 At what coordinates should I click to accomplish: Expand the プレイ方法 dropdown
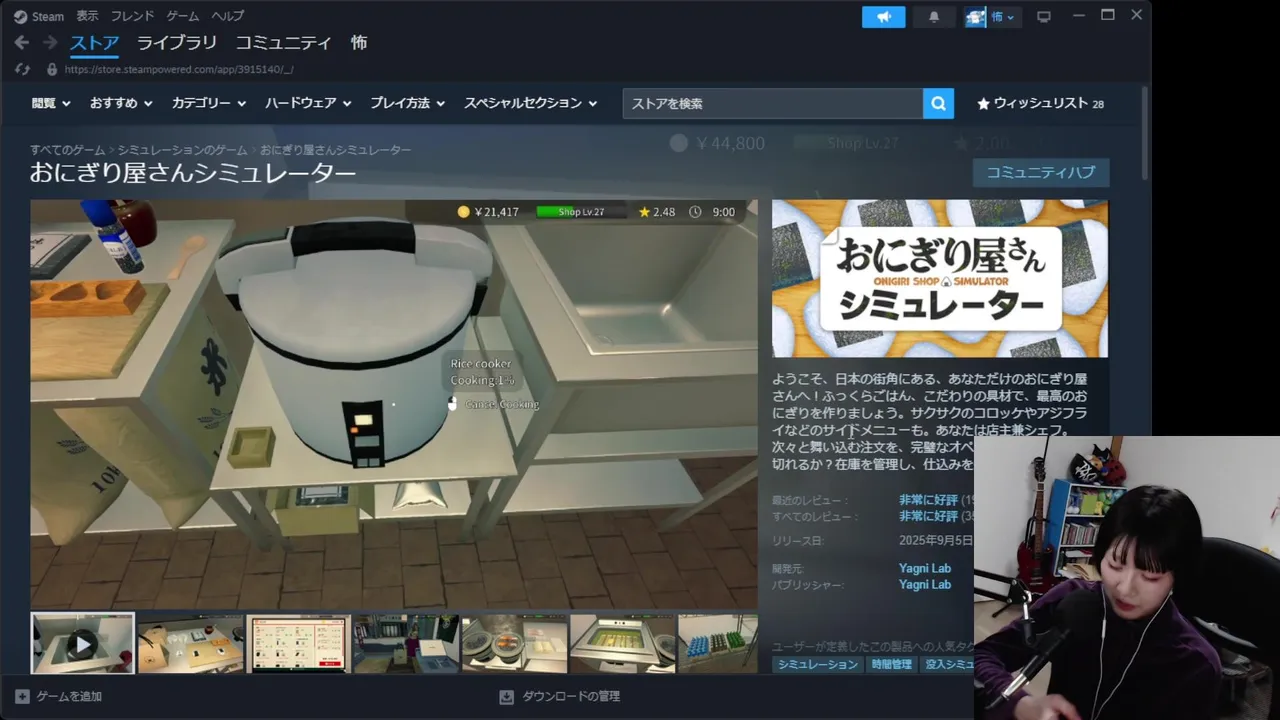pyautogui.click(x=407, y=103)
